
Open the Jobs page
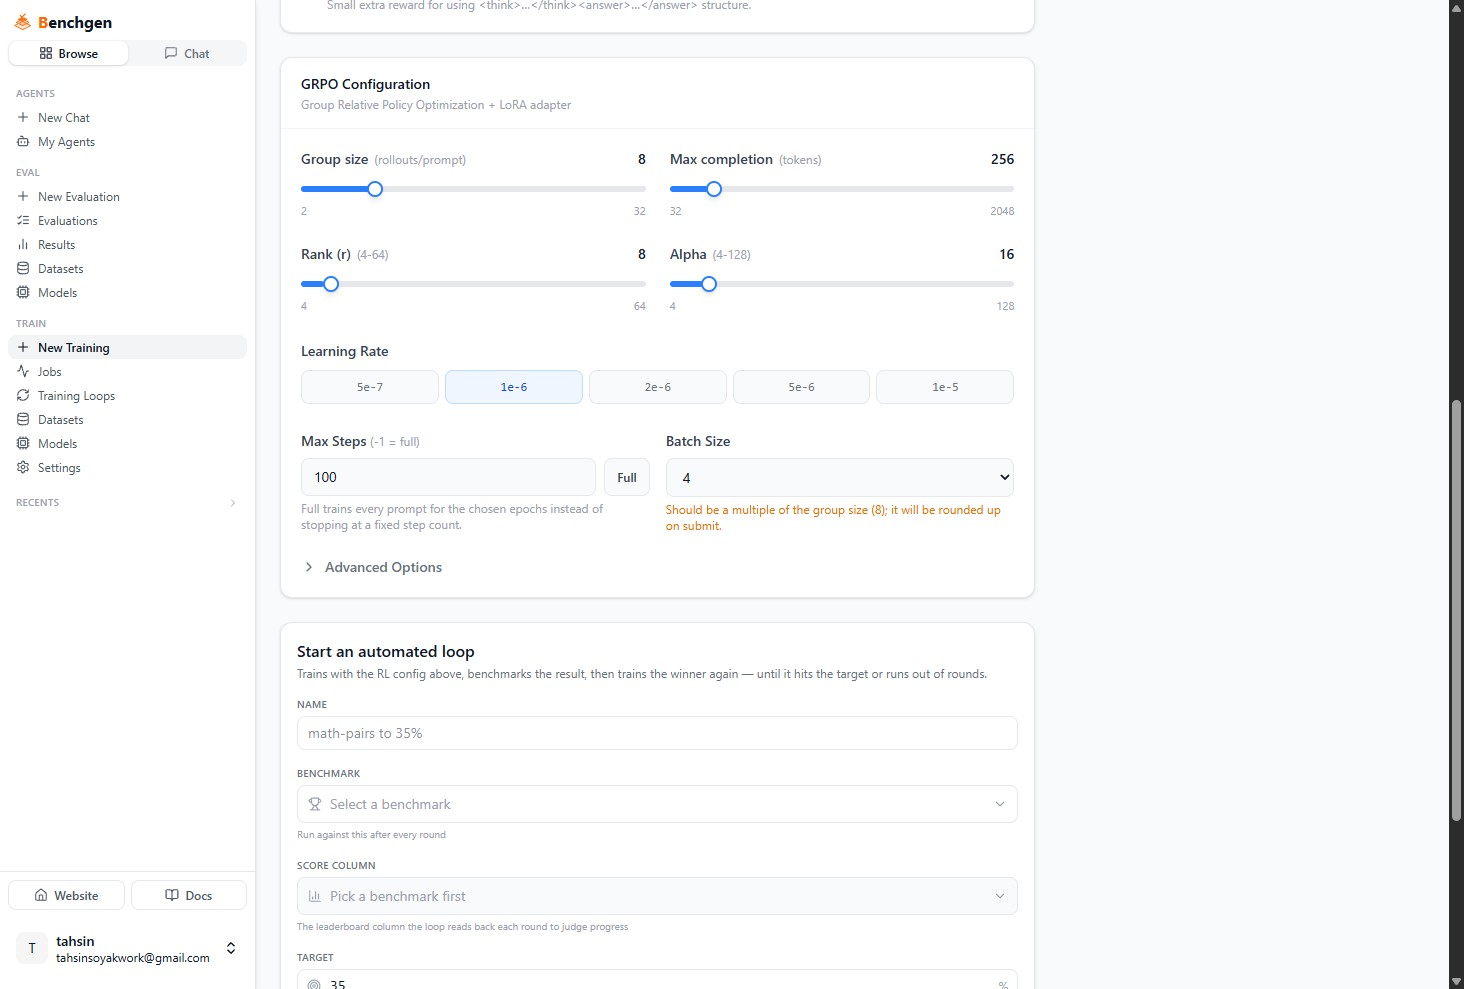(x=127, y=371)
